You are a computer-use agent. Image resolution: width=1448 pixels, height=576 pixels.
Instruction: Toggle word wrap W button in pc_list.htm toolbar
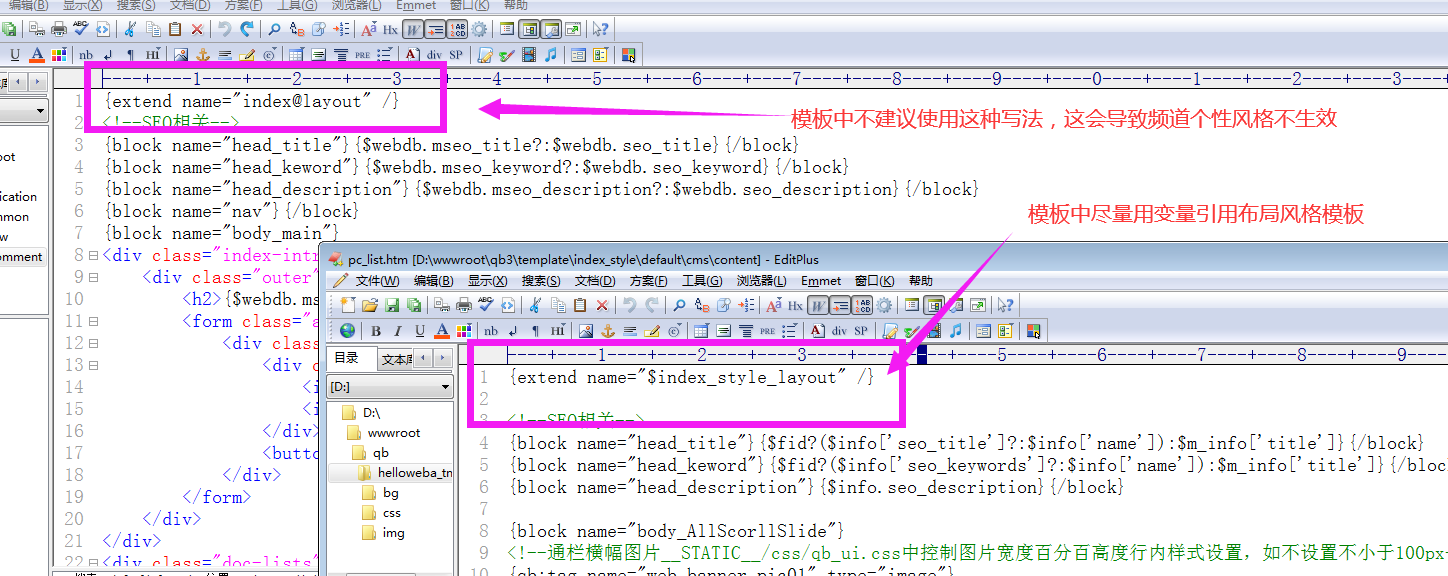click(x=818, y=305)
